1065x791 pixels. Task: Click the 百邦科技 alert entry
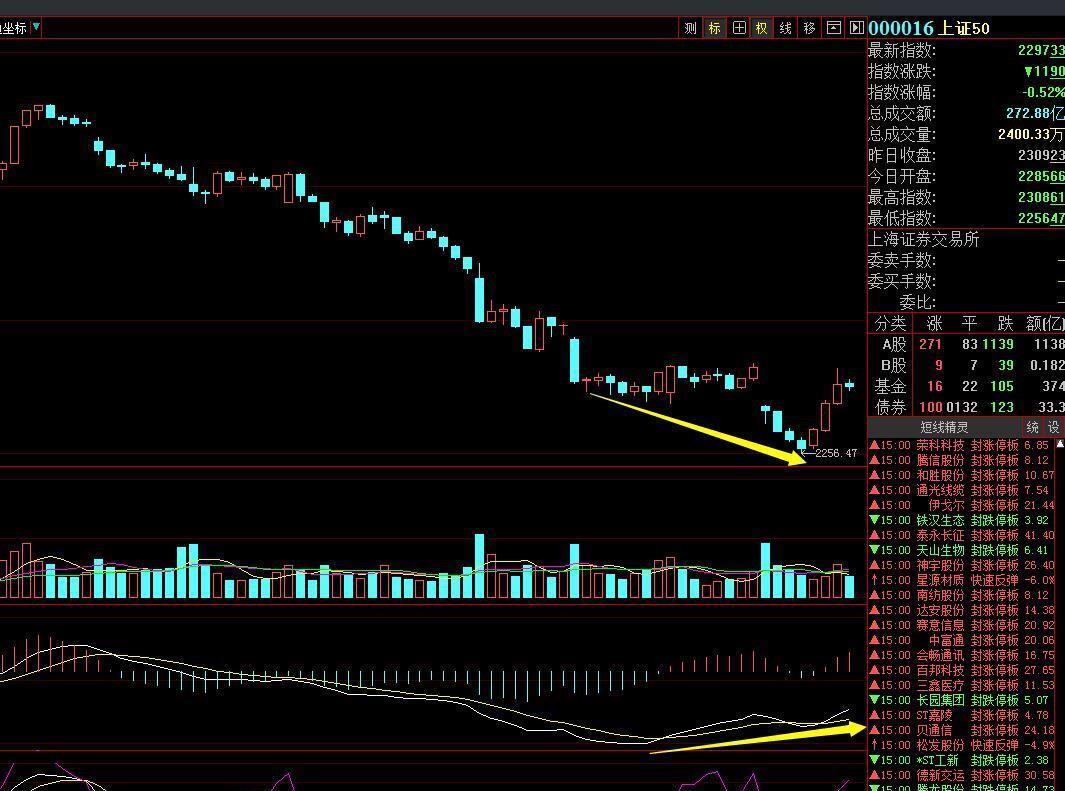pyautogui.click(x=961, y=670)
